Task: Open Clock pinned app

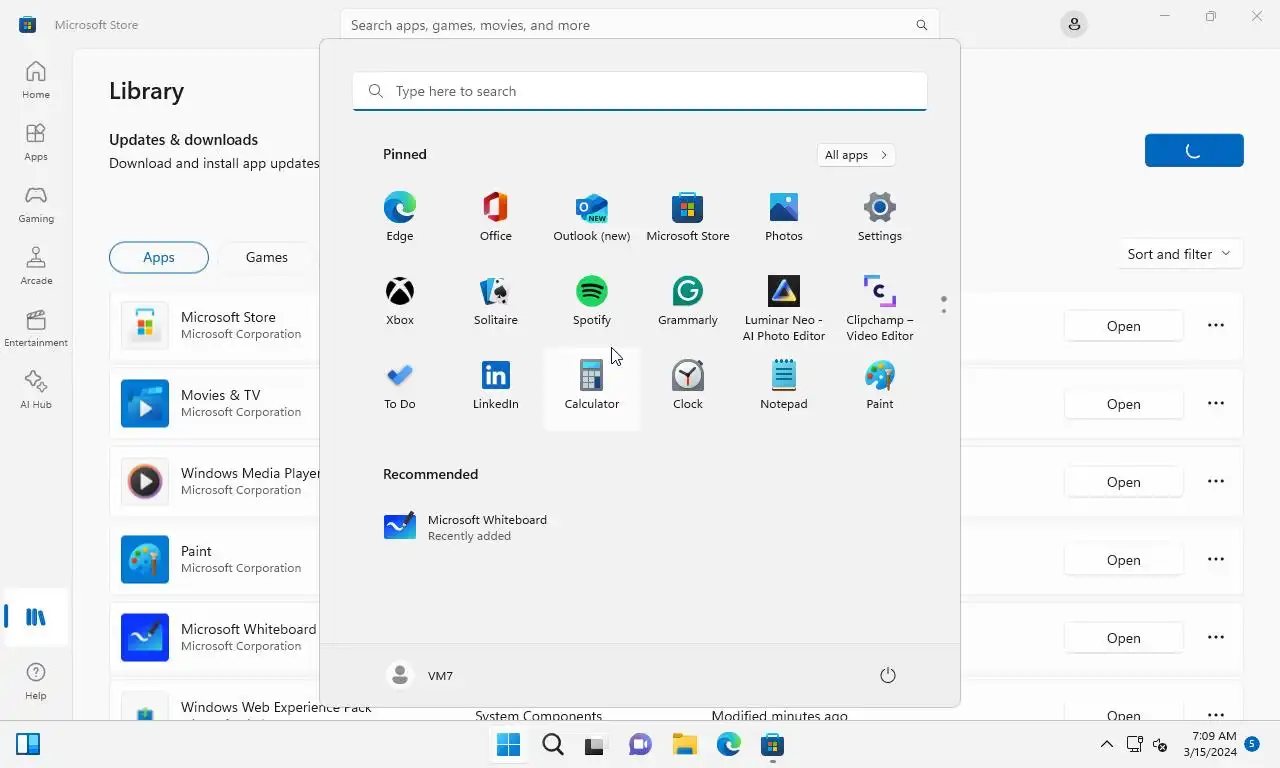Action: coord(688,386)
